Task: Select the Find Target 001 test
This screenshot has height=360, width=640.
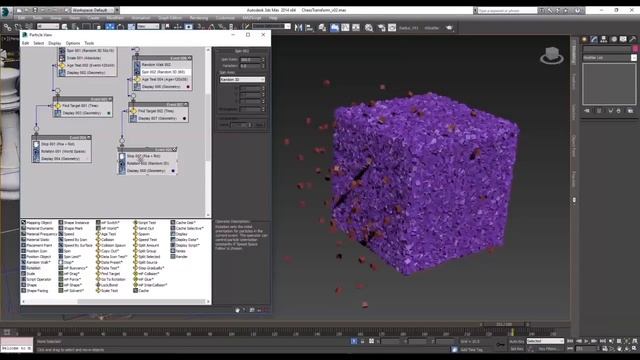Action: 82,106
